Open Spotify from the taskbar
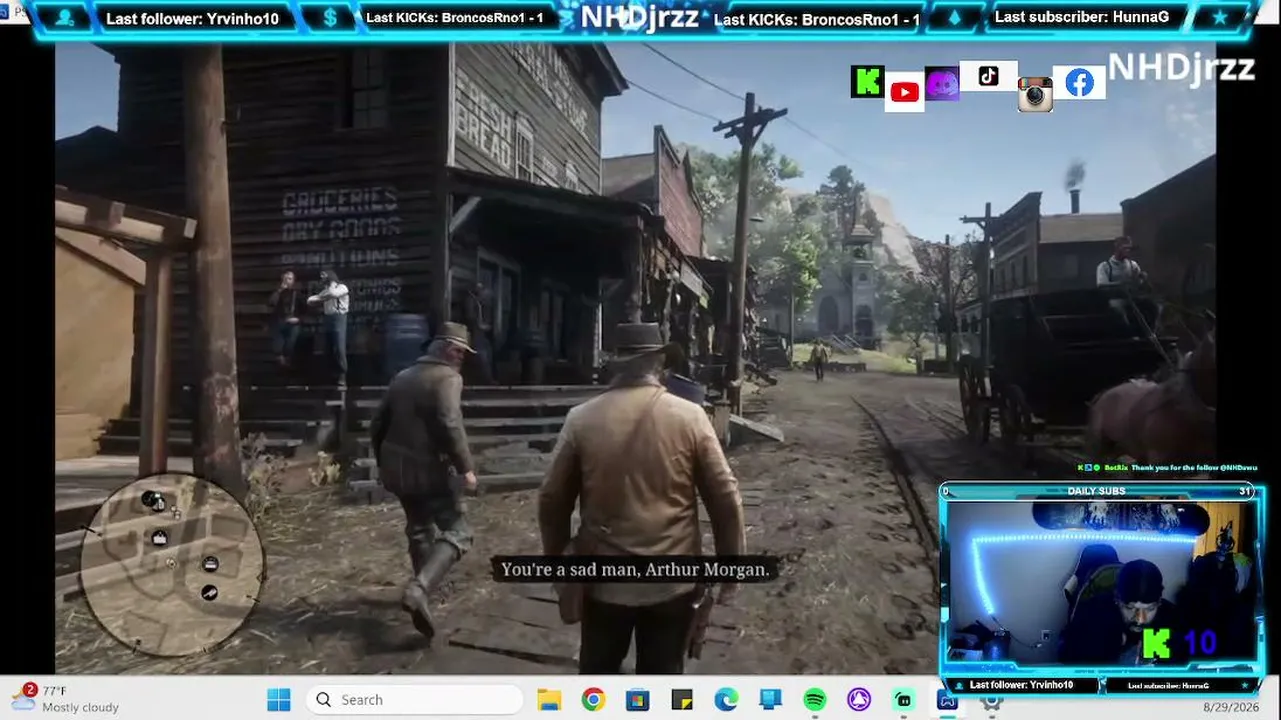The width and height of the screenshot is (1281, 720). pos(815,700)
